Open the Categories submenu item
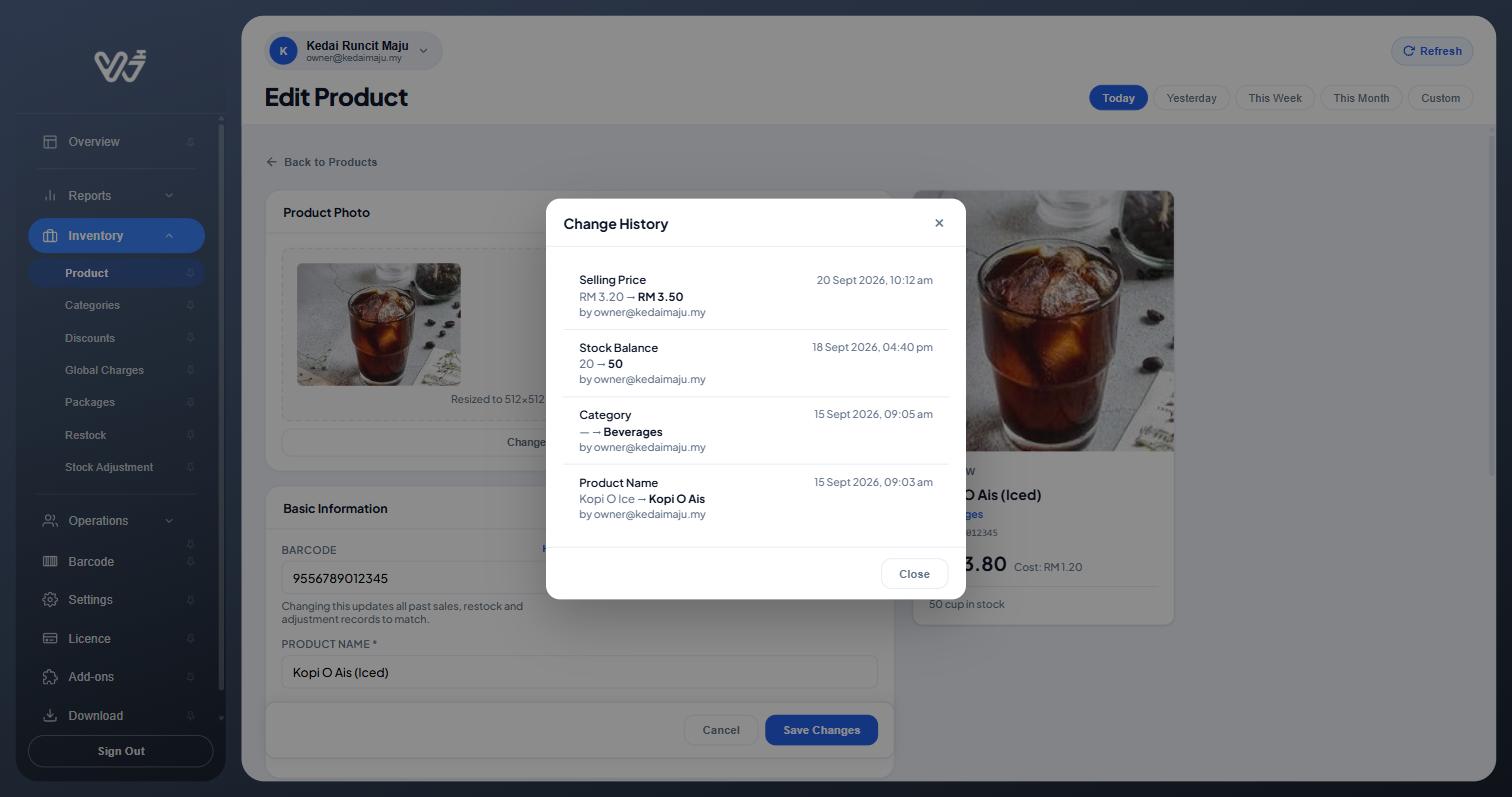The image size is (1512, 797). 92,305
